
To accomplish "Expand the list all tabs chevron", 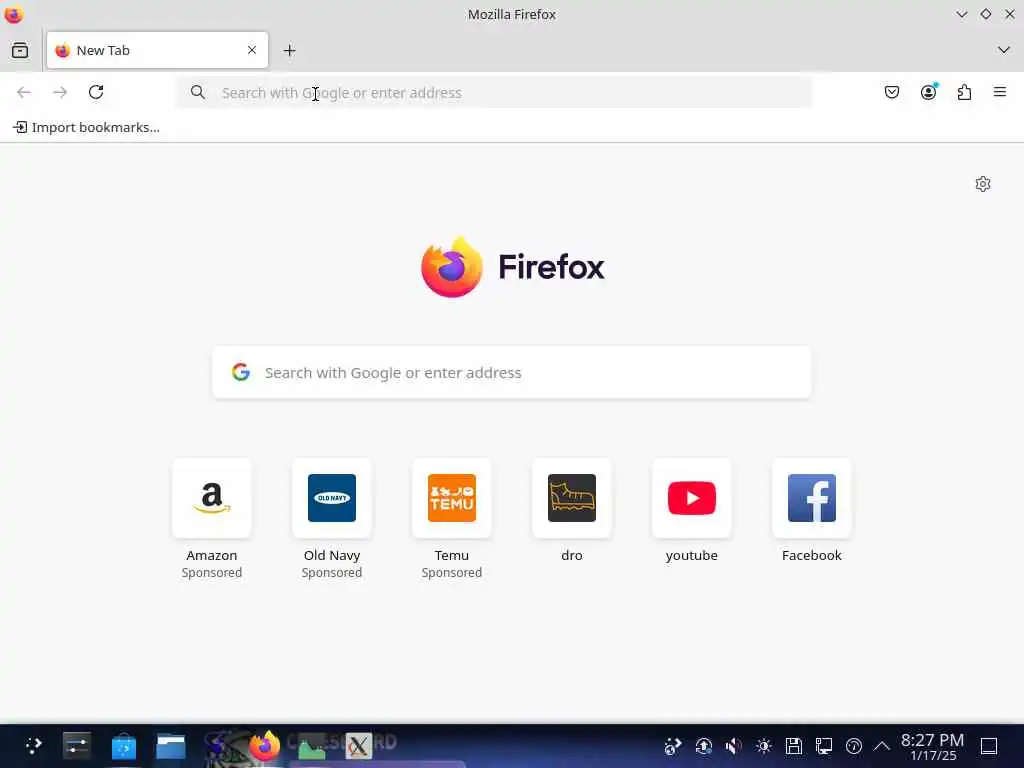I will click(1004, 50).
